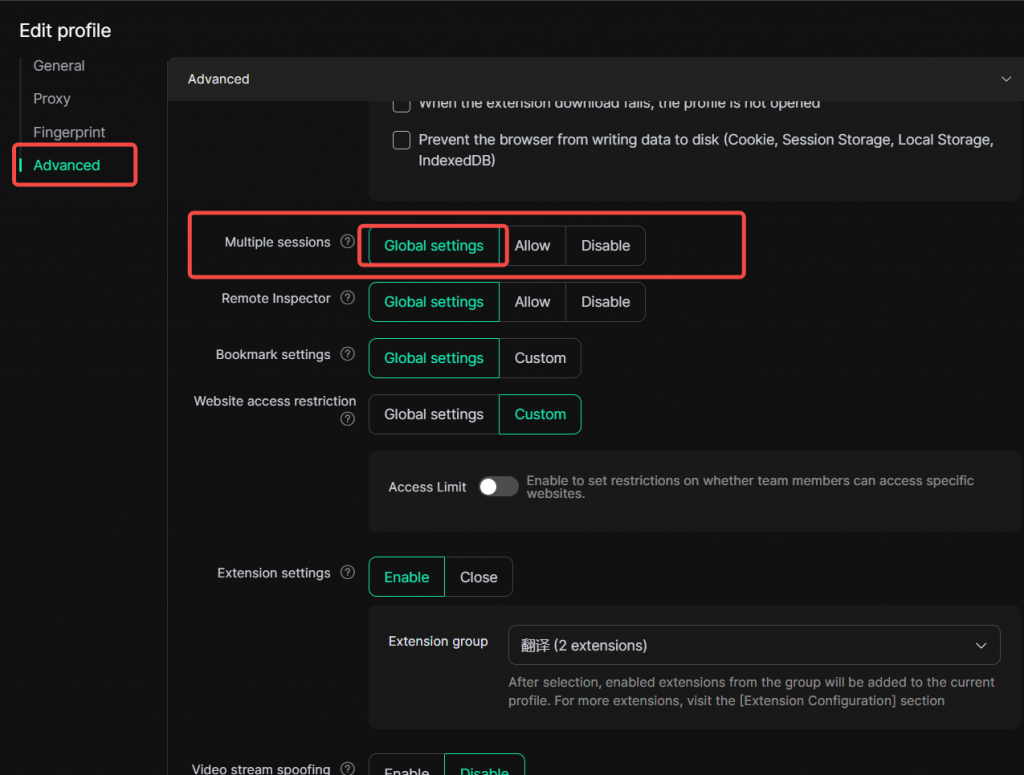This screenshot has width=1024, height=775.
Task: Choose Enable for Extension settings
Action: (406, 577)
